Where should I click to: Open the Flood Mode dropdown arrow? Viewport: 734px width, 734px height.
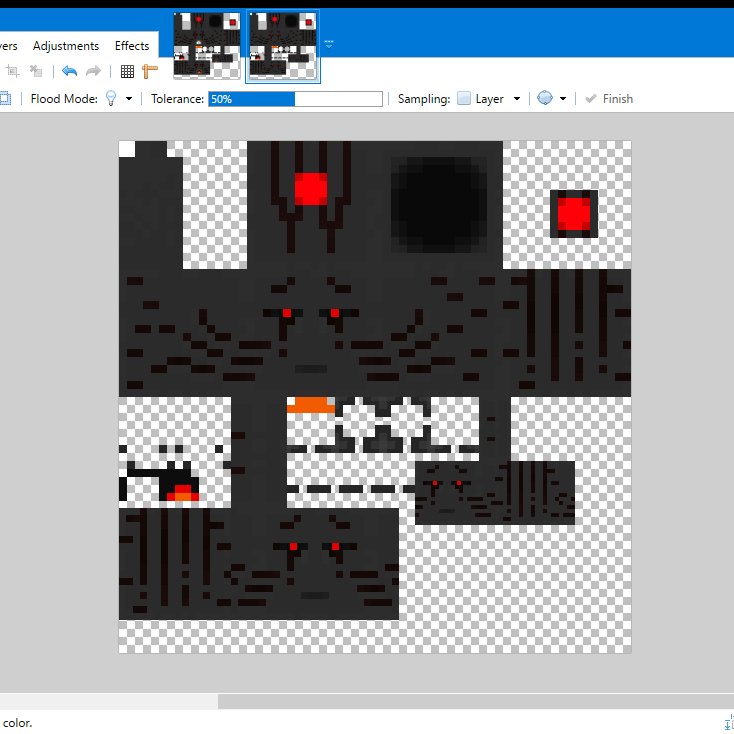pos(129,99)
